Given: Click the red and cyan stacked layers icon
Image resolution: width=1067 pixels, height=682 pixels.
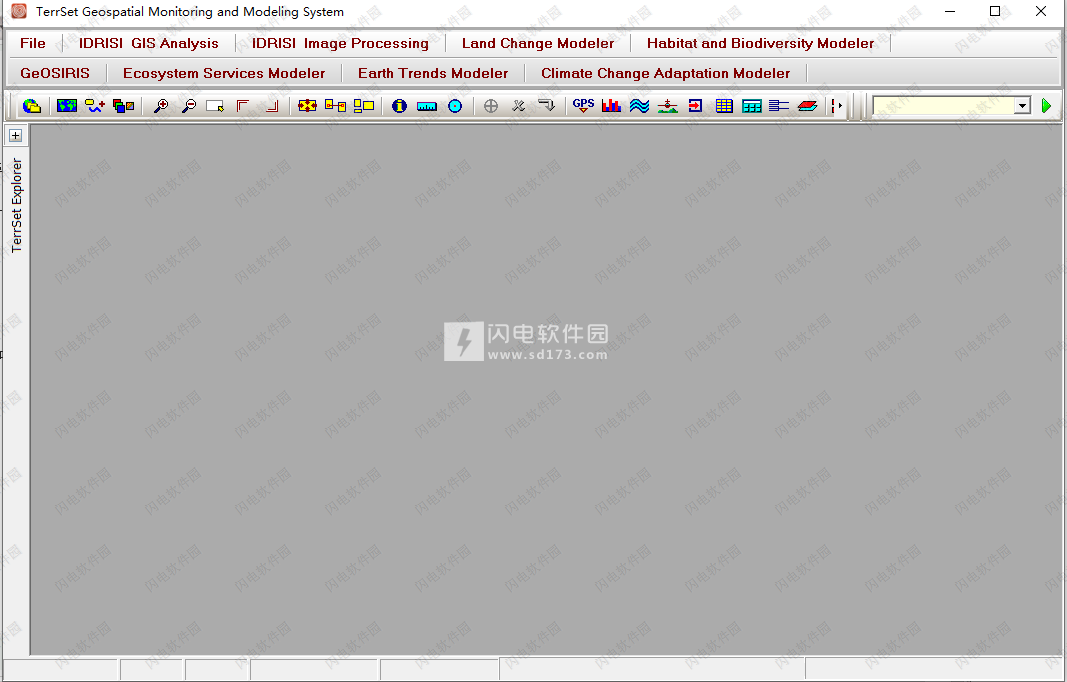Looking at the screenshot, I should pyautogui.click(x=807, y=105).
